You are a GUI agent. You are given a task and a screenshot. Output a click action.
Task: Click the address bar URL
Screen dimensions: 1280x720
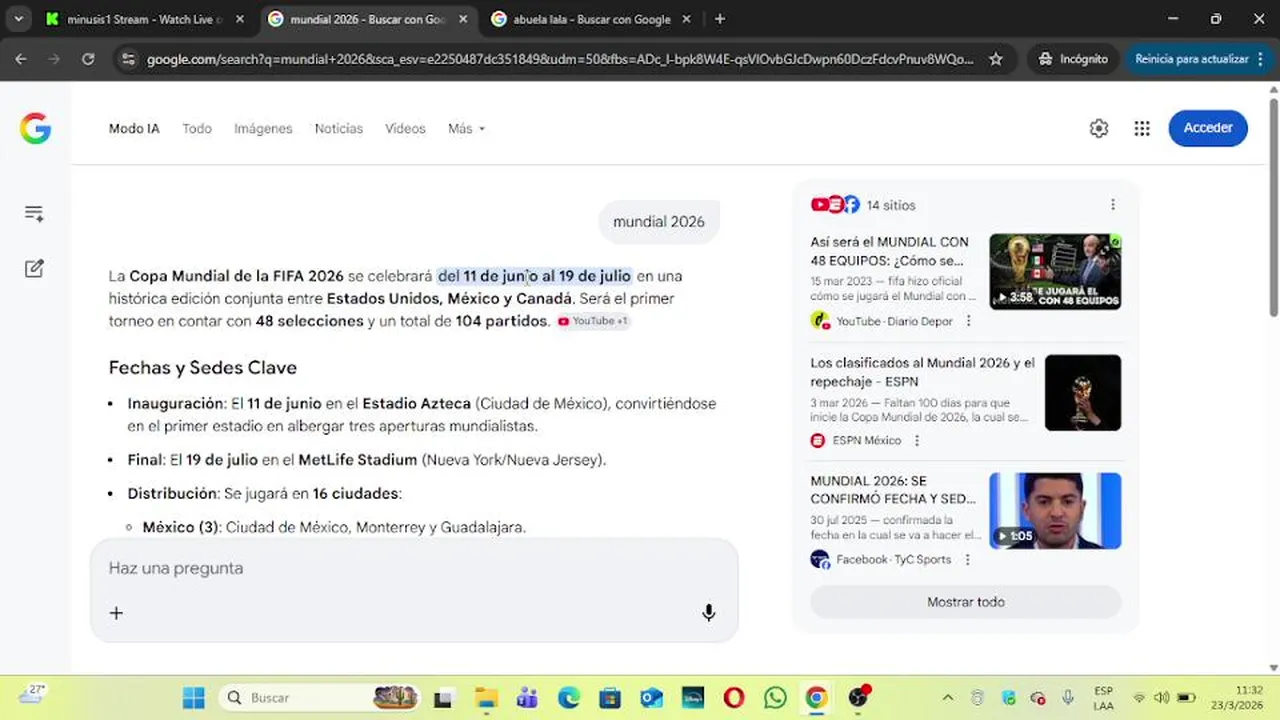(x=560, y=59)
